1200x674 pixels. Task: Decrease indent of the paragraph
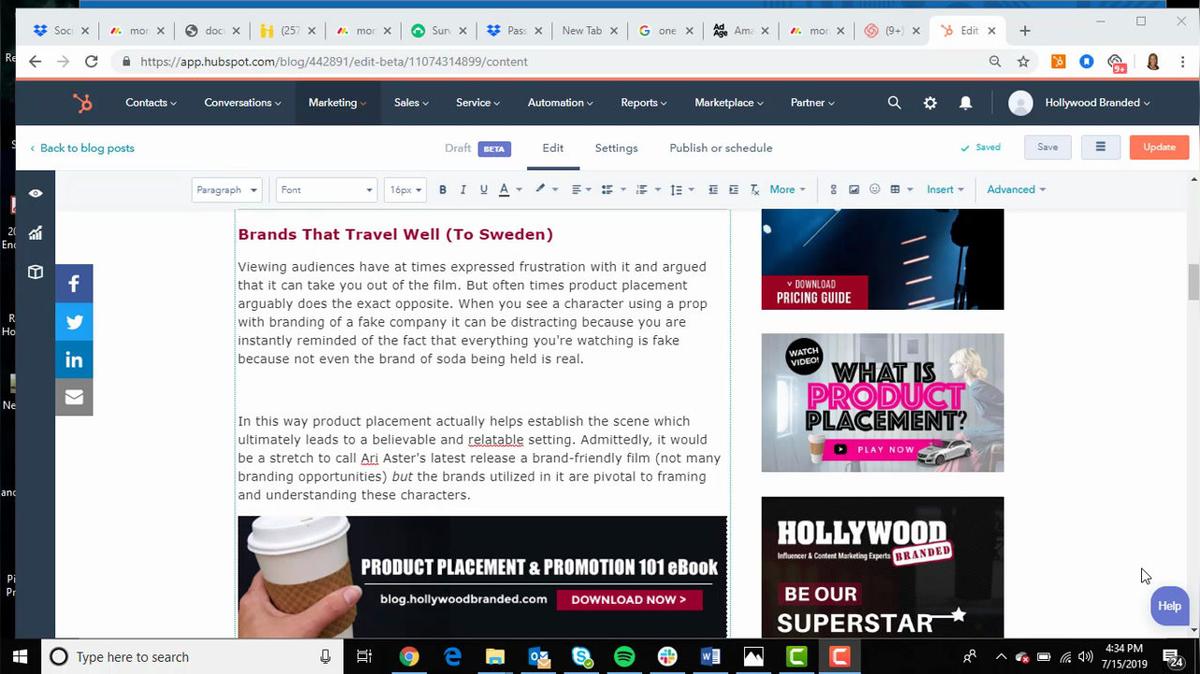[713, 189]
